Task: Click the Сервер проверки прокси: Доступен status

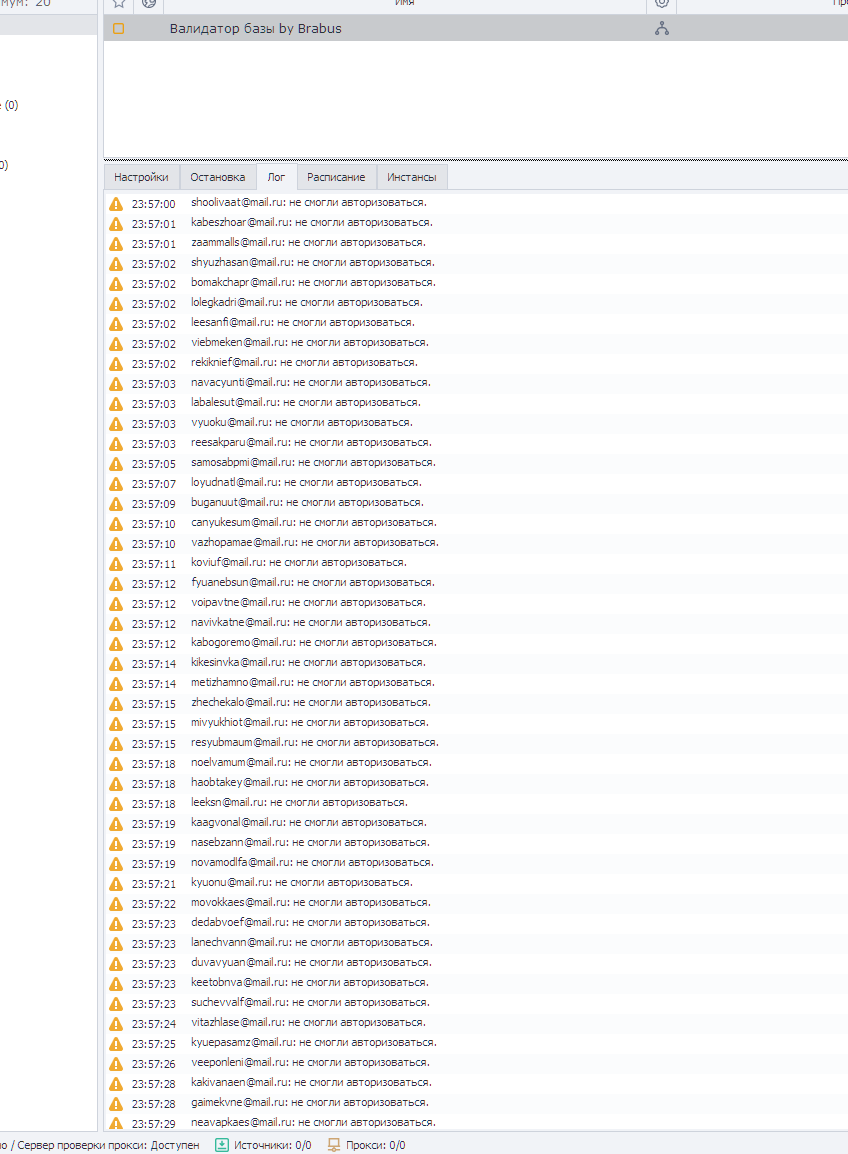Action: click(108, 1145)
